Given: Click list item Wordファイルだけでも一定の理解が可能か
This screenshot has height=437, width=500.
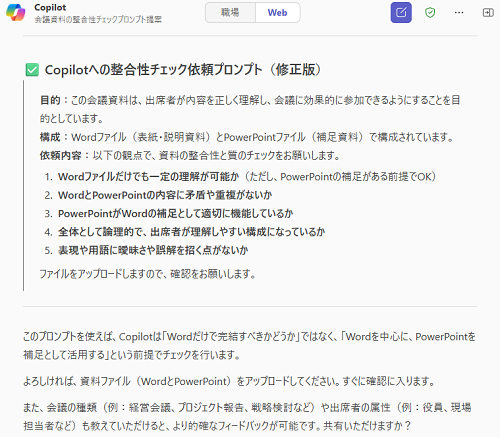Looking at the screenshot, I should [x=148, y=177].
